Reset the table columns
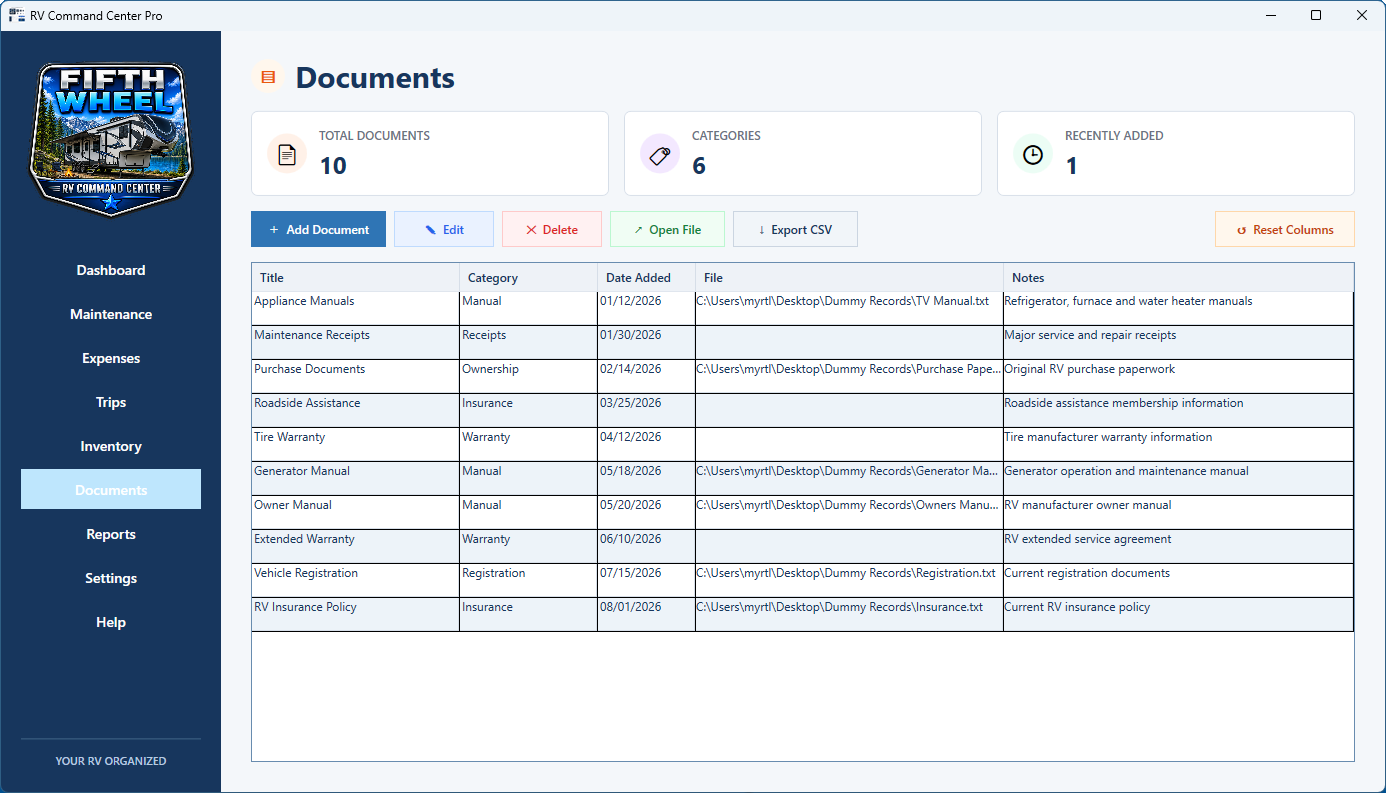This screenshot has height=793, width=1386. pos(1285,229)
